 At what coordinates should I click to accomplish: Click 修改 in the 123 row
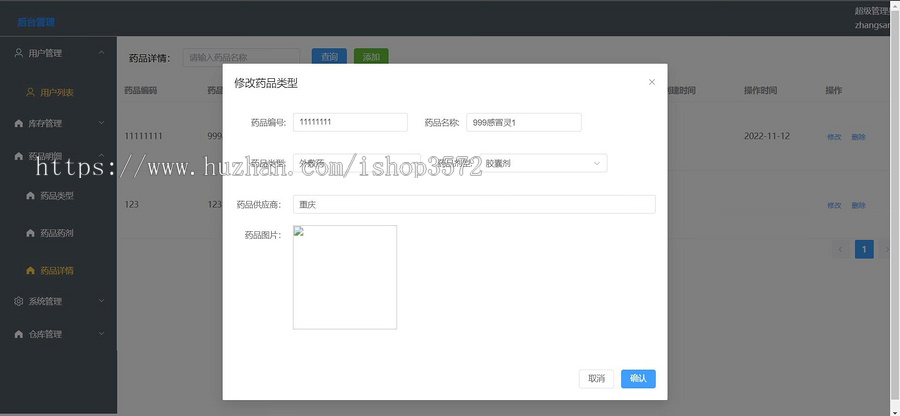(834, 205)
